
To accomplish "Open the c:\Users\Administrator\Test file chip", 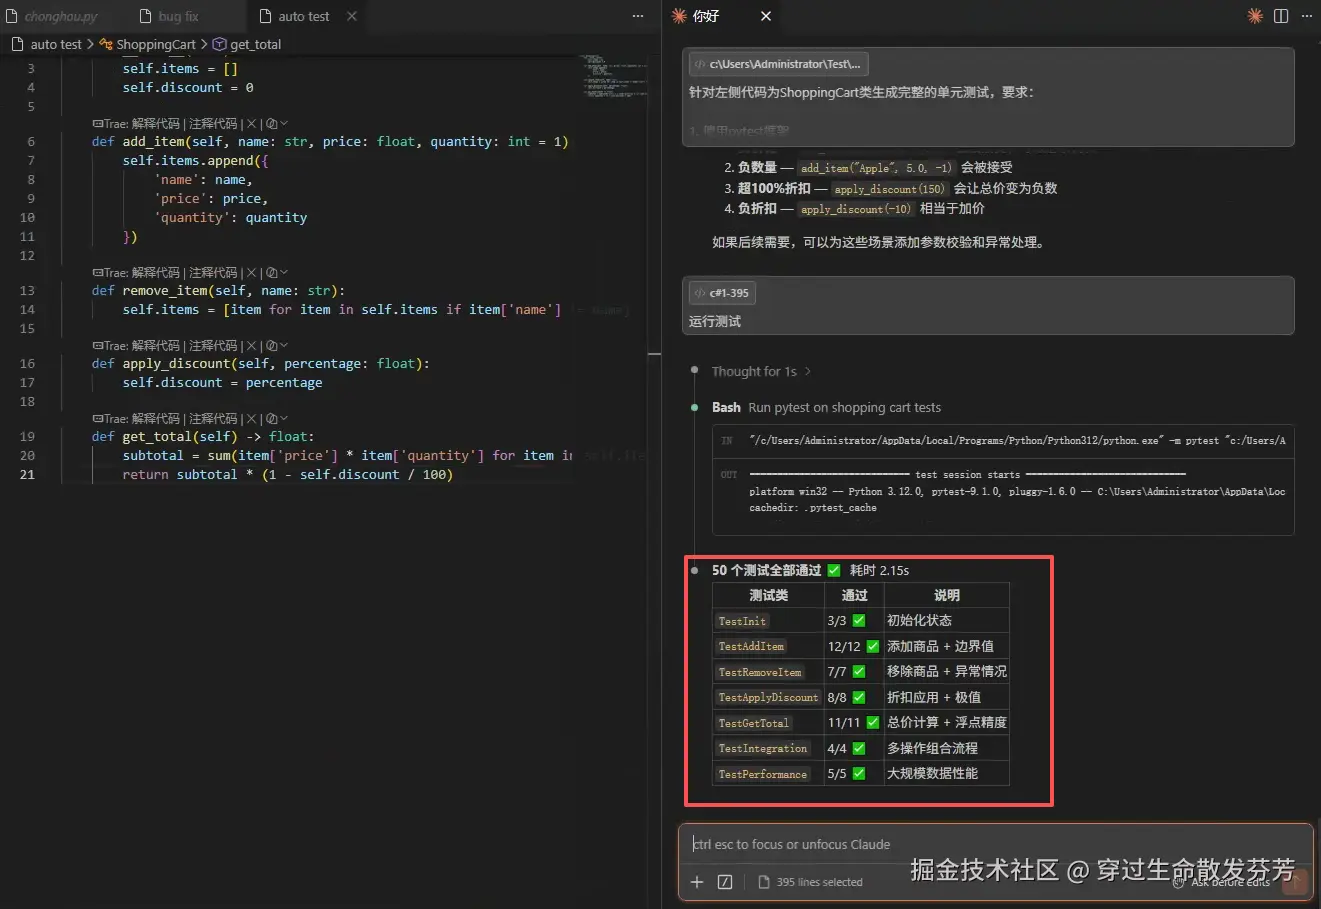I will (x=777, y=64).
